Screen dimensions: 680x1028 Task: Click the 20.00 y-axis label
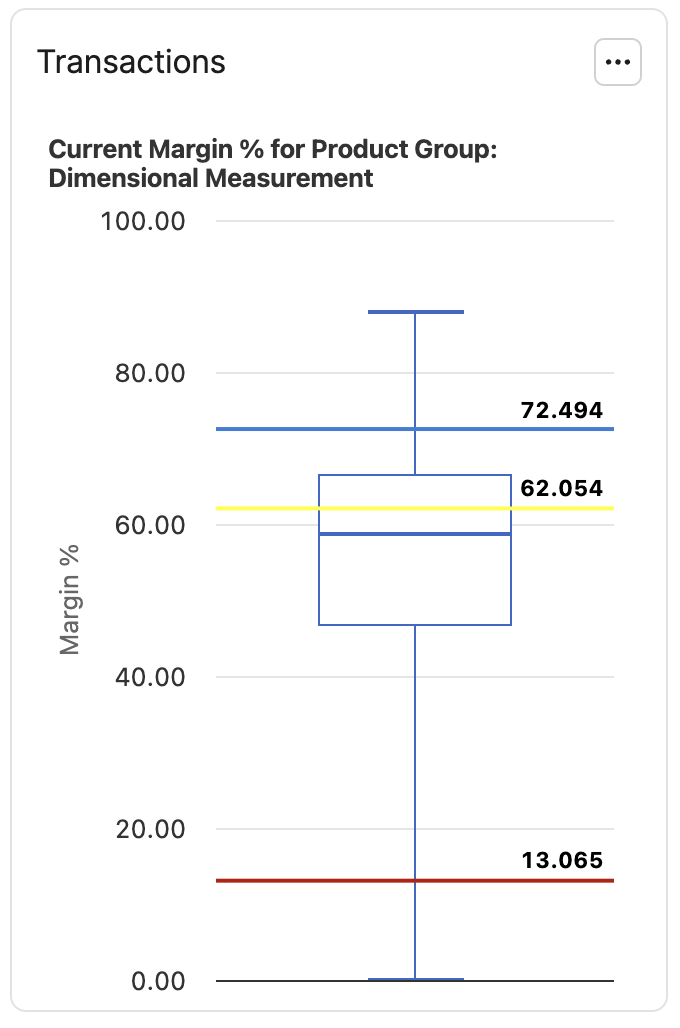148,829
